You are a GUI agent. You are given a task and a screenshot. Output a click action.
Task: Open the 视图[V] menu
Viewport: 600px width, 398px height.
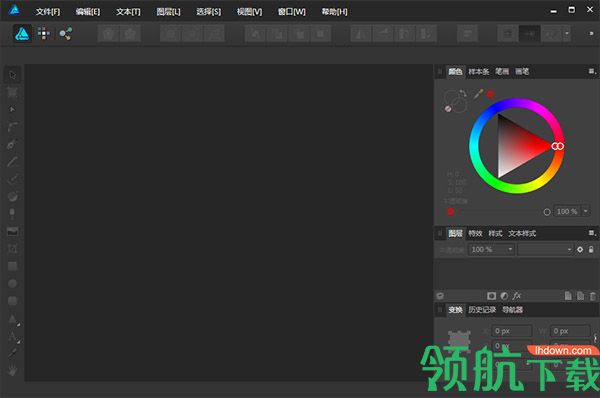coord(249,12)
